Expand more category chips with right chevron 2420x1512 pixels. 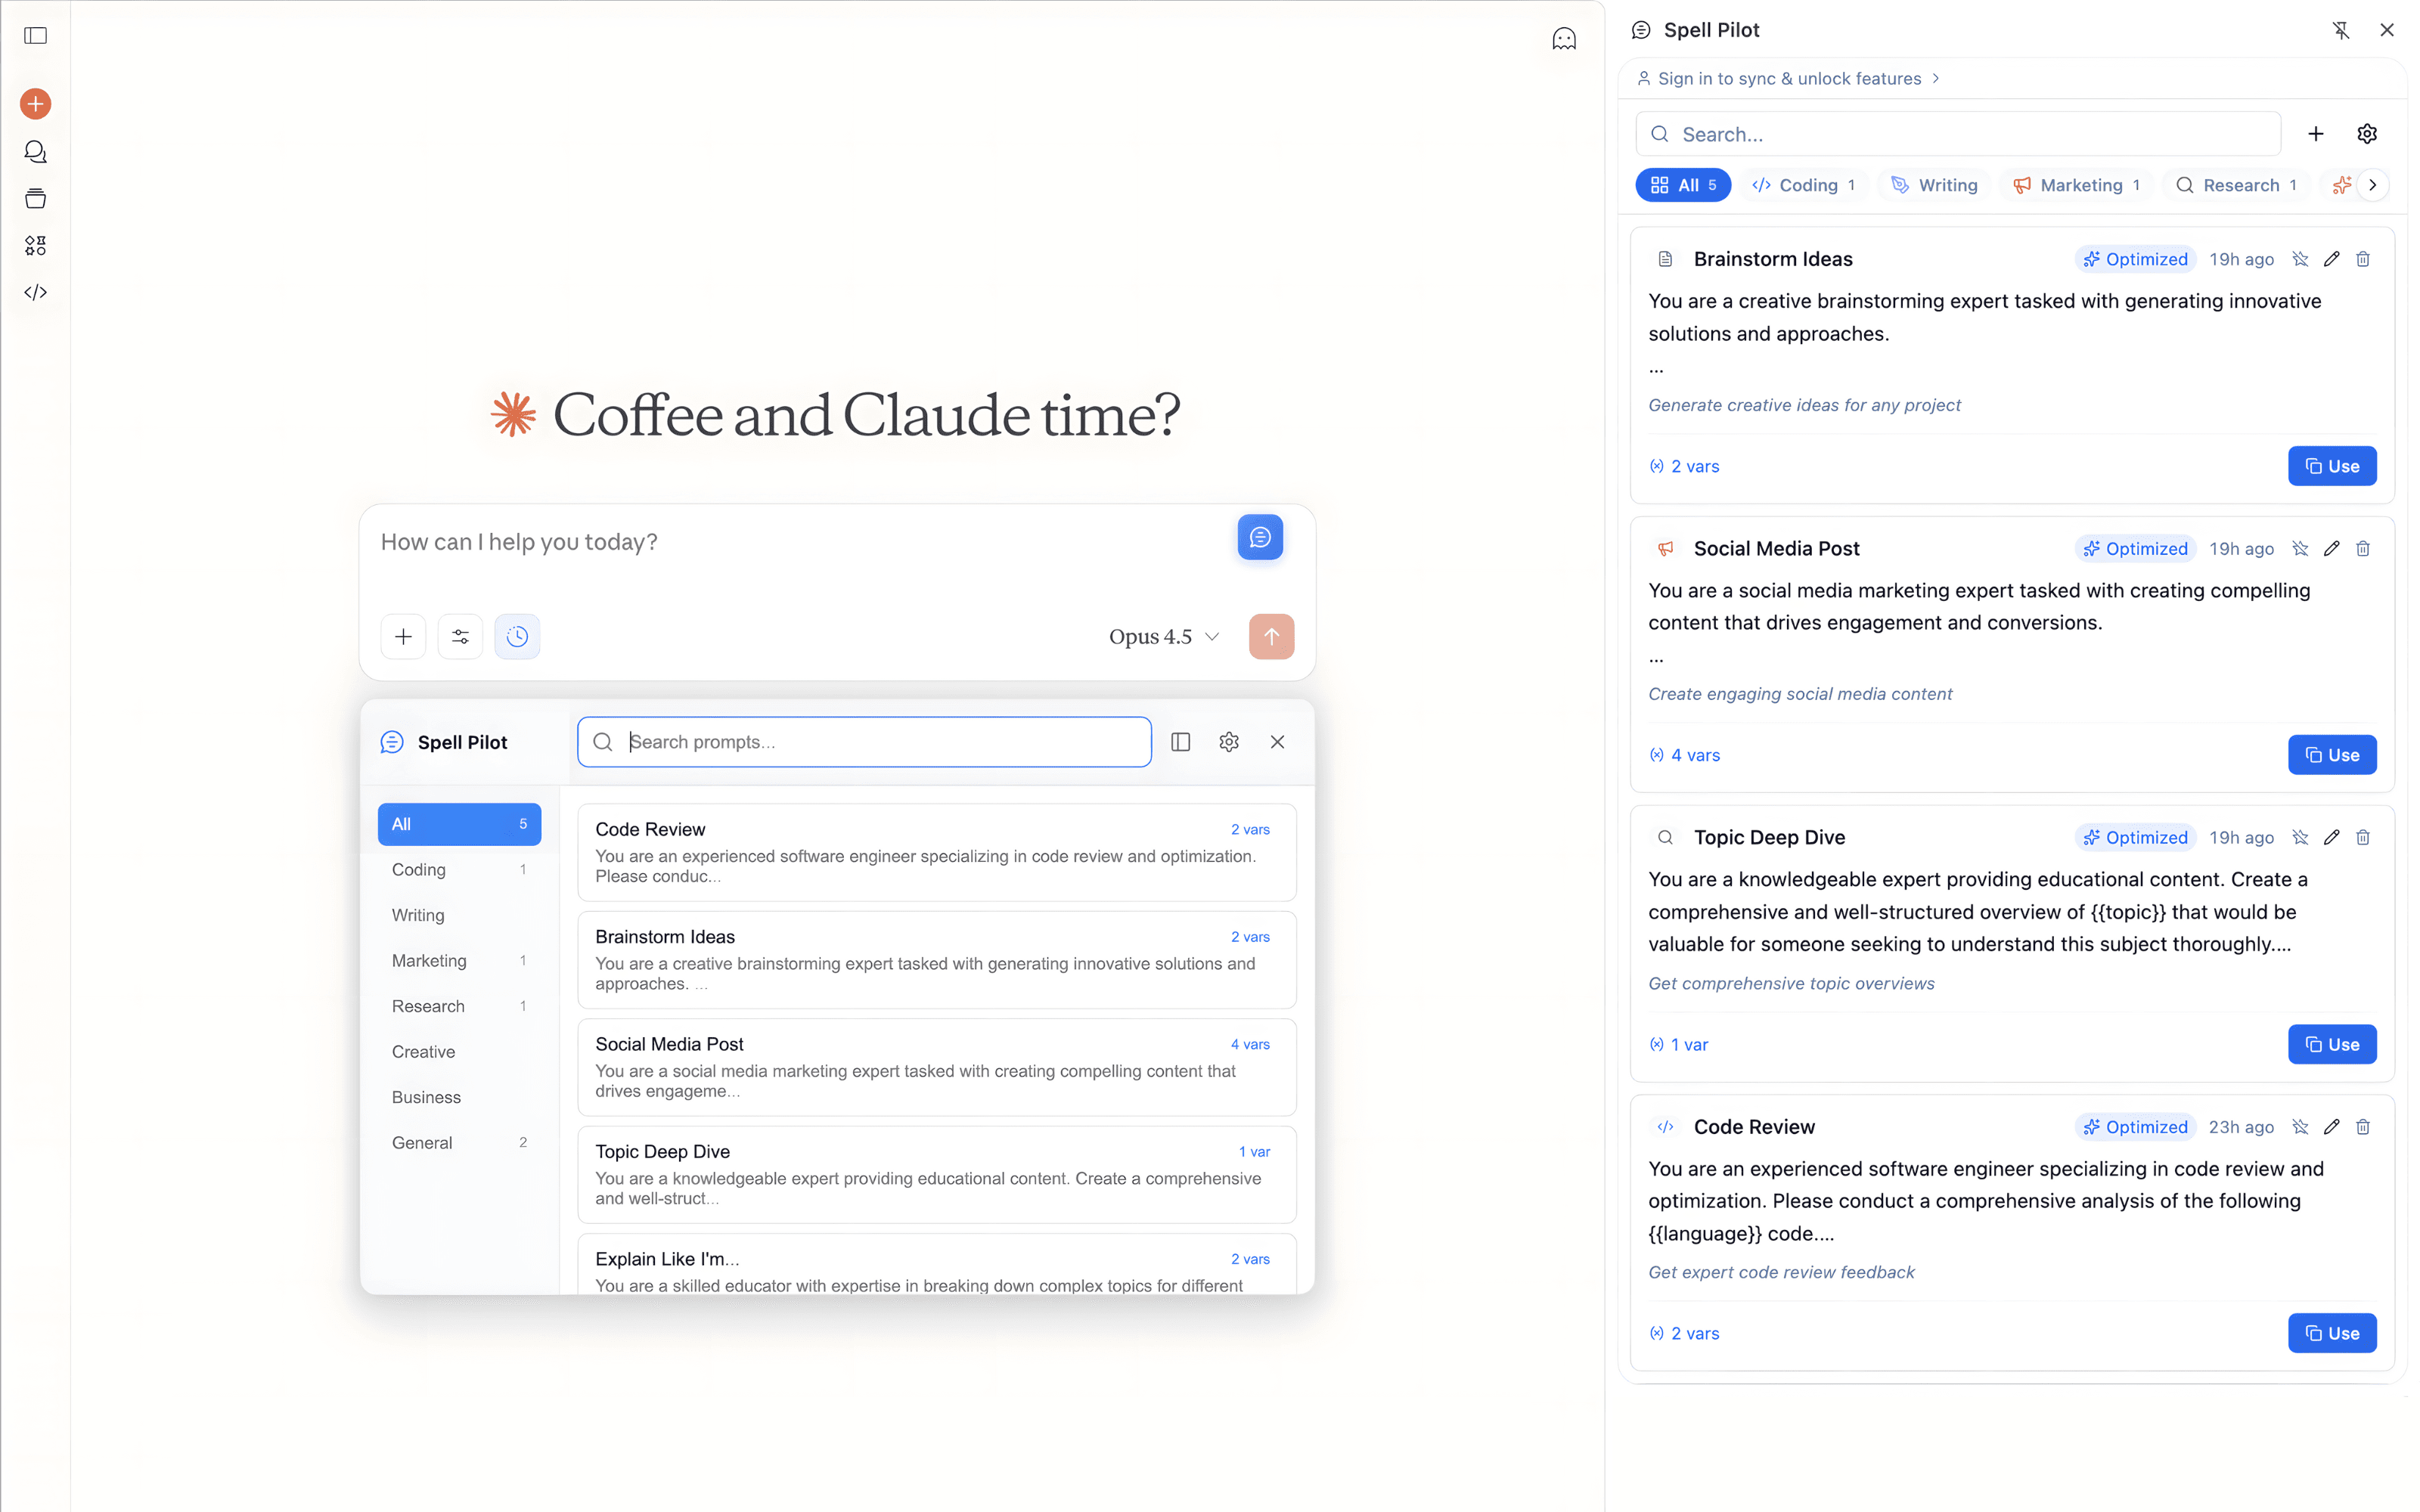pyautogui.click(x=2372, y=185)
